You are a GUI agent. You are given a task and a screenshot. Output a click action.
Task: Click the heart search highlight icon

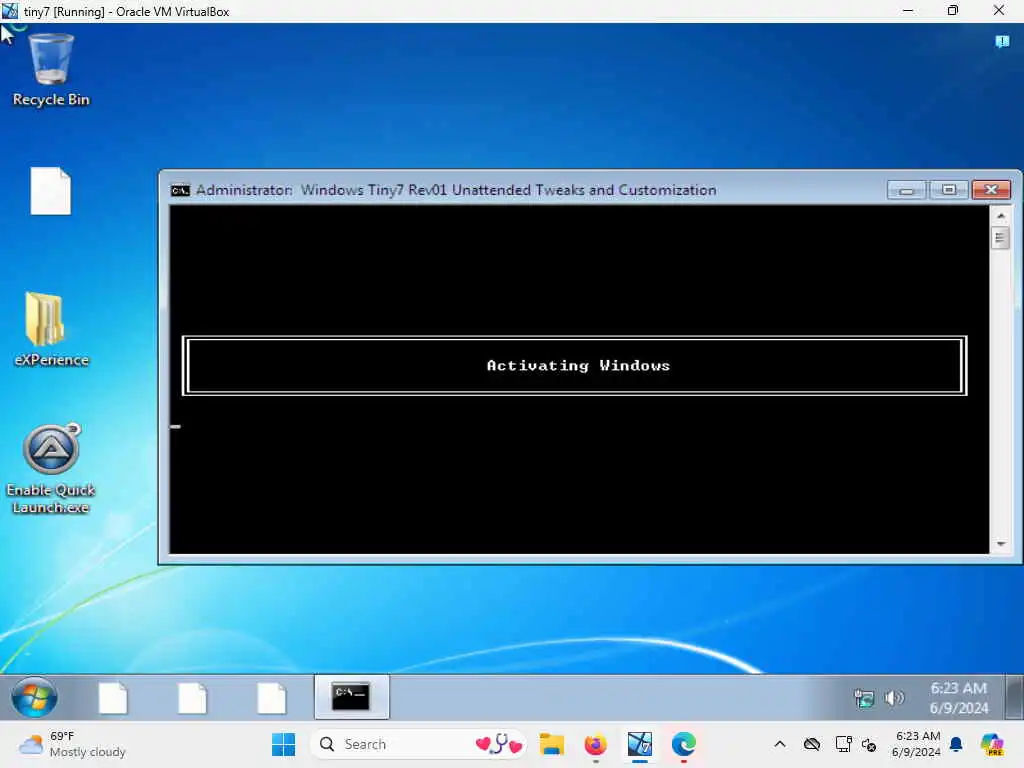pos(499,744)
